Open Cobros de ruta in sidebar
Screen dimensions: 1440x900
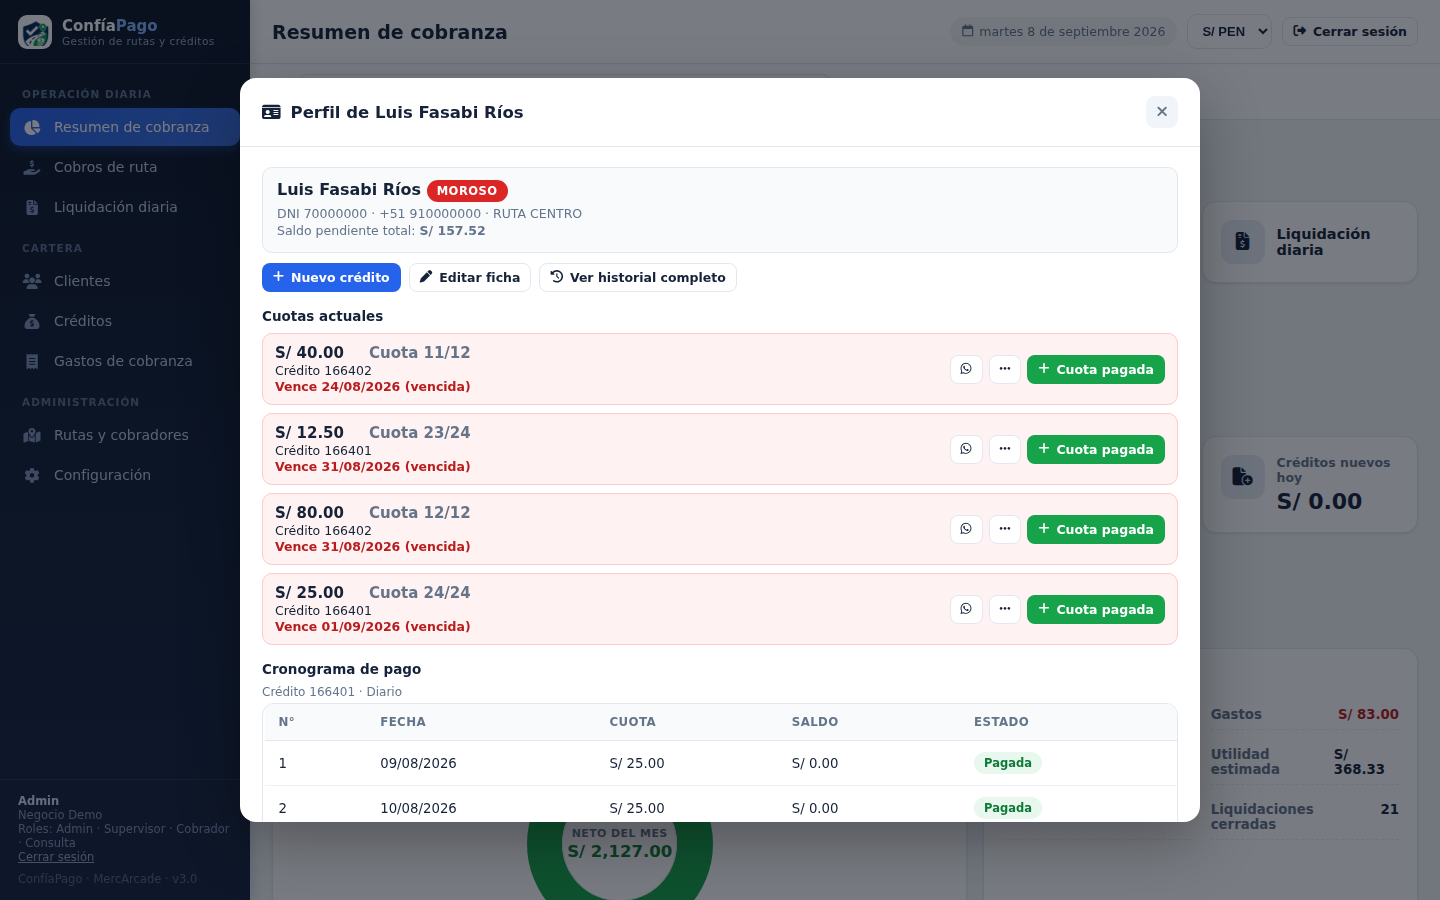124,167
